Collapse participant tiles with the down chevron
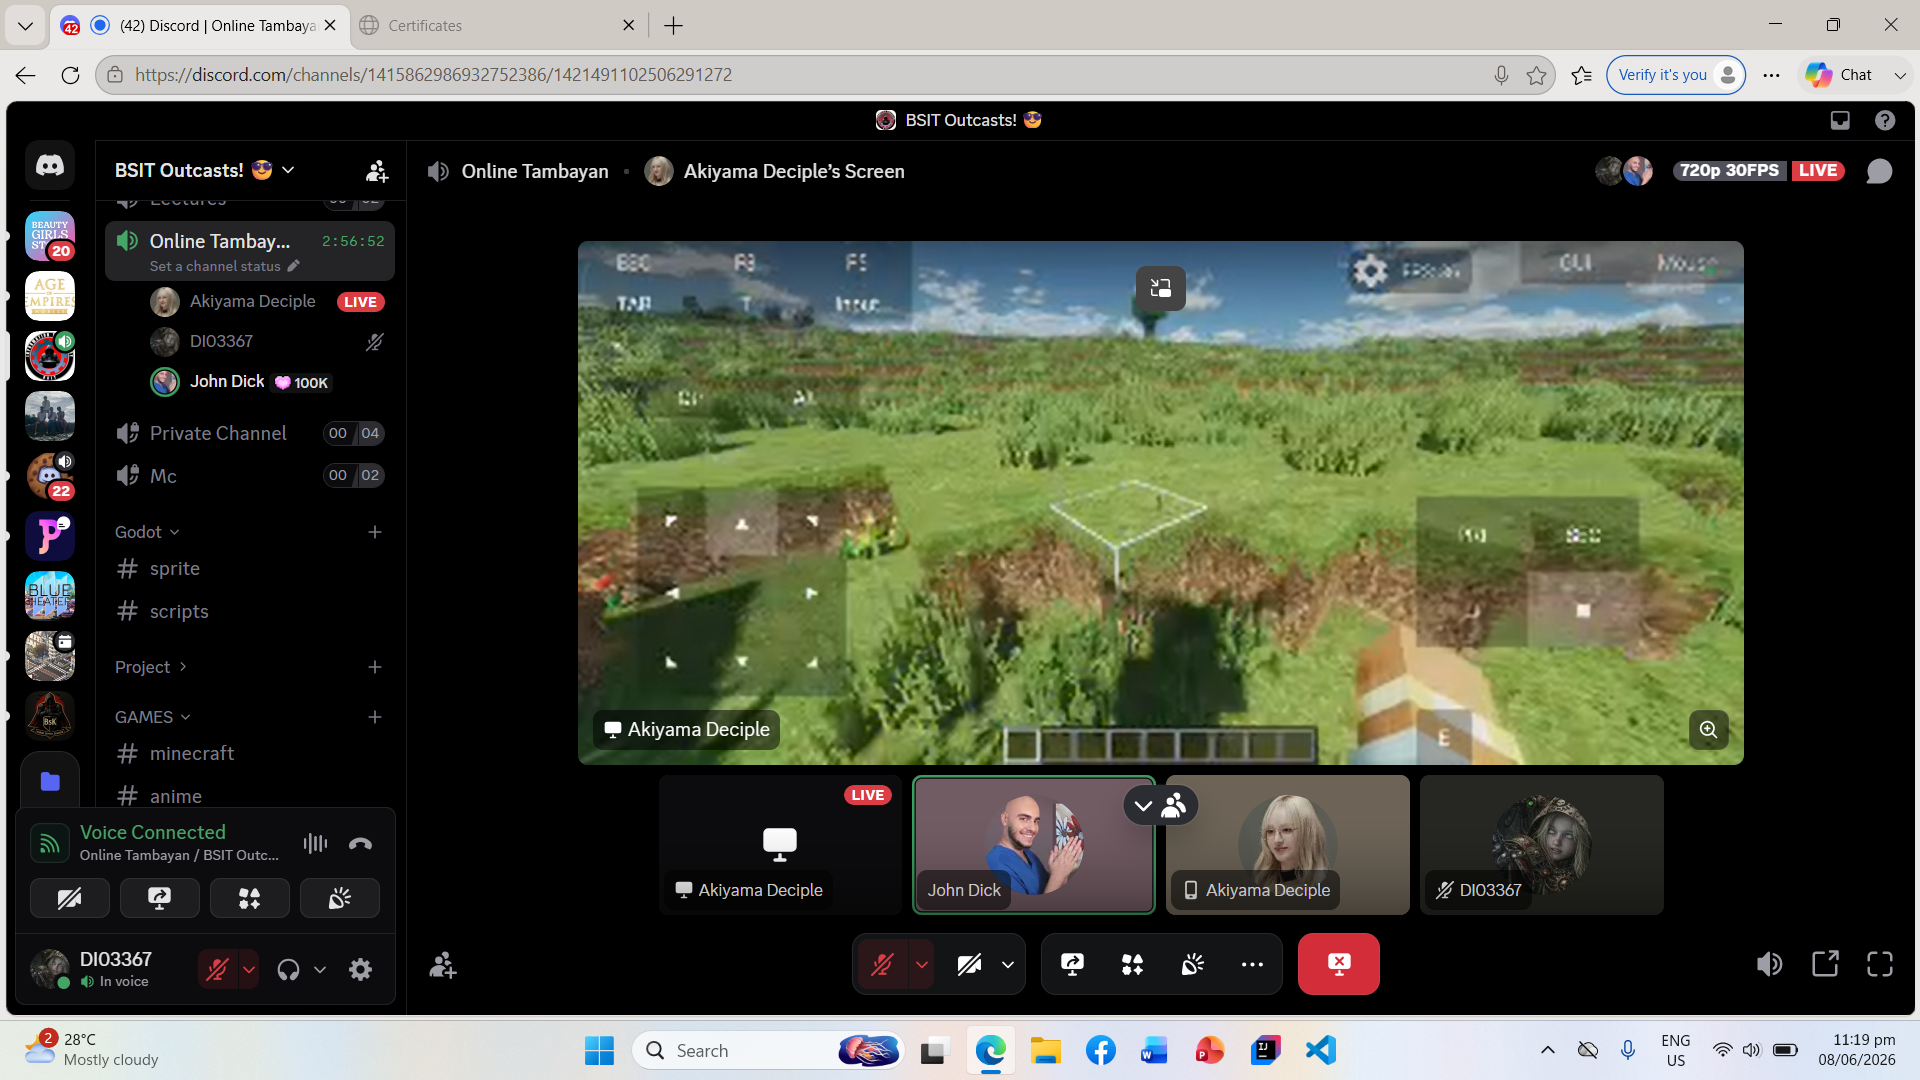Screen dimensions: 1920x1080 (x=1143, y=805)
